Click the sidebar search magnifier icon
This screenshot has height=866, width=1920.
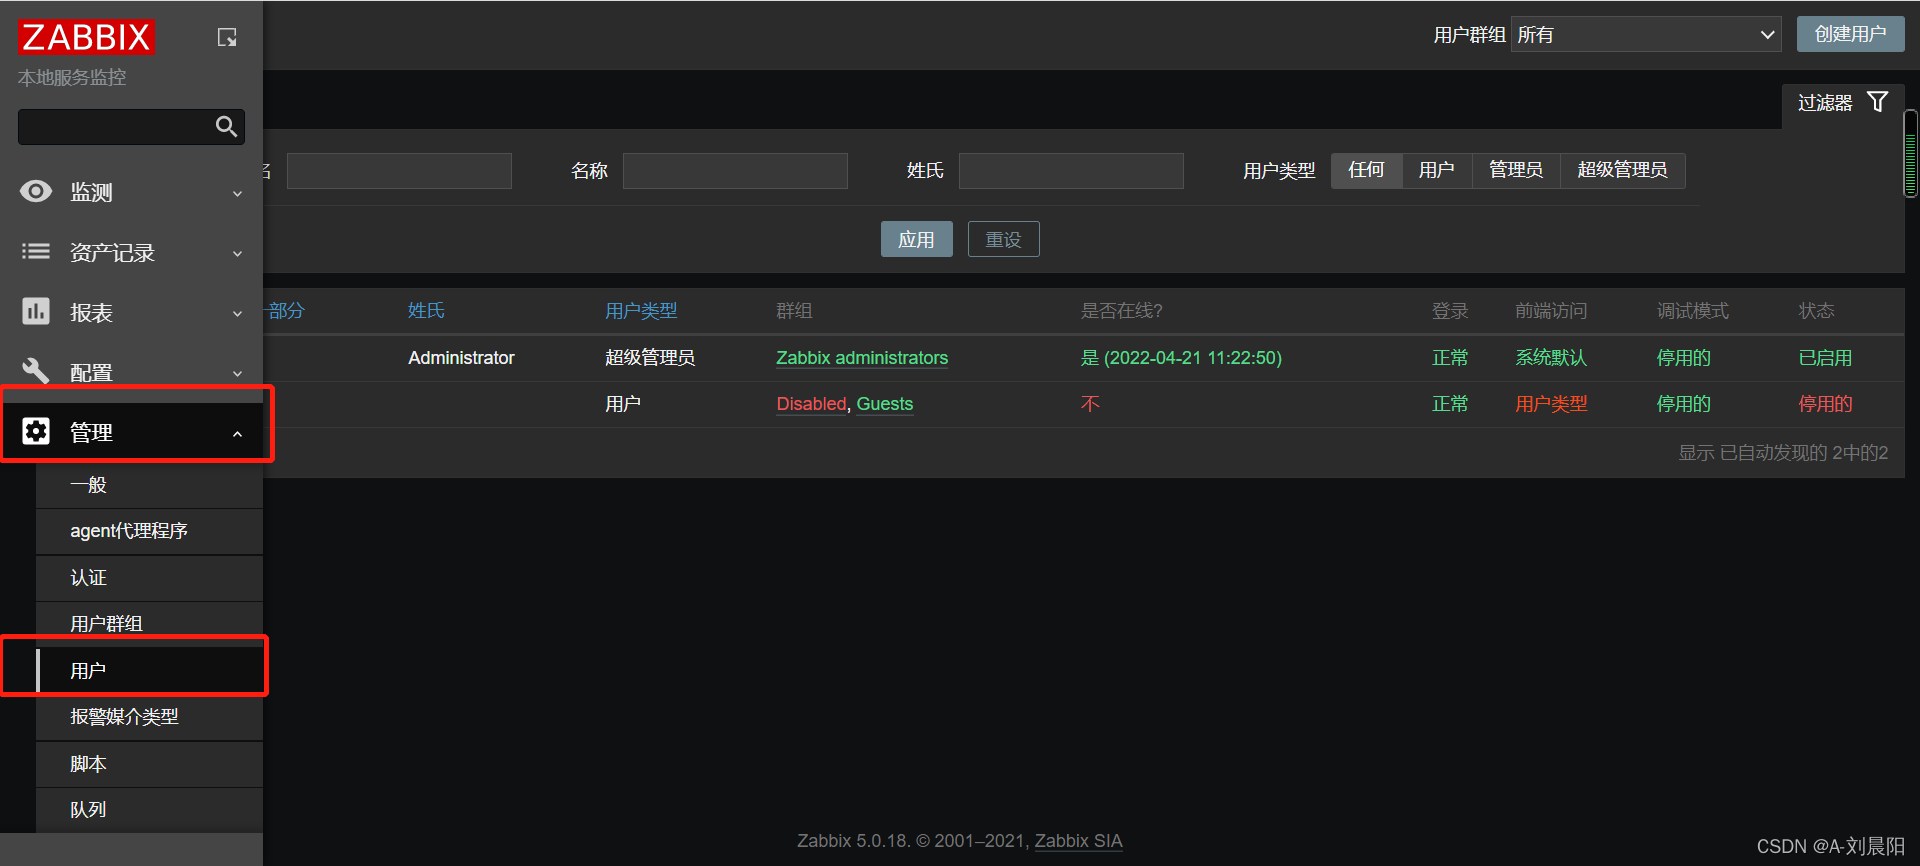[x=227, y=126]
